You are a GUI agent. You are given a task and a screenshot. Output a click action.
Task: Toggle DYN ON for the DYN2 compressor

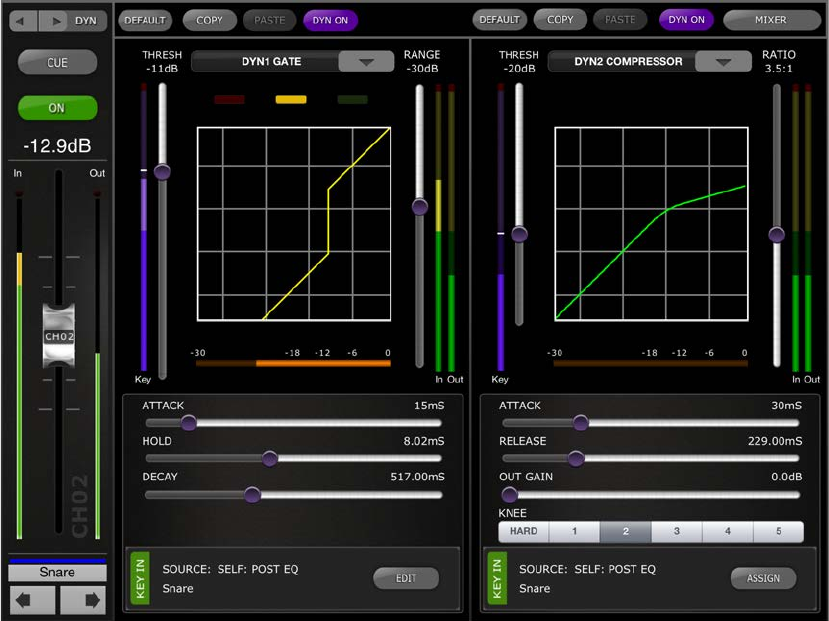686,20
